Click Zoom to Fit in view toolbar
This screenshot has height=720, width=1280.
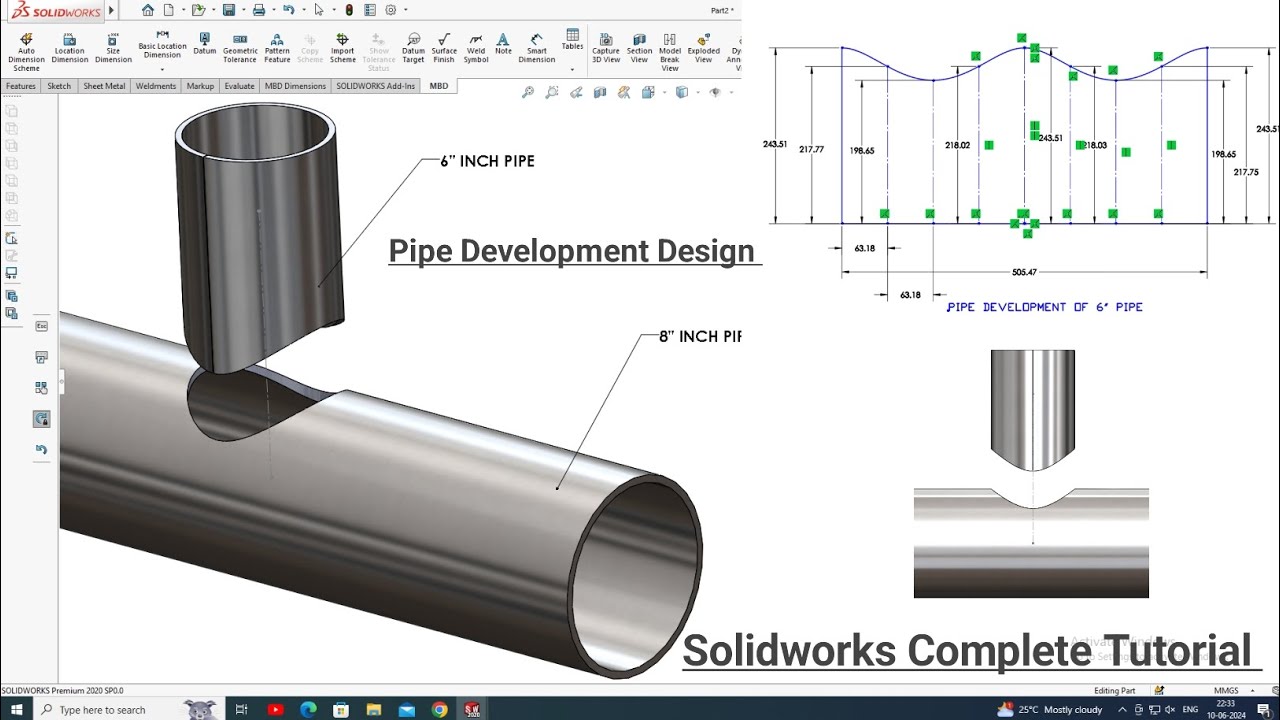click(x=528, y=92)
